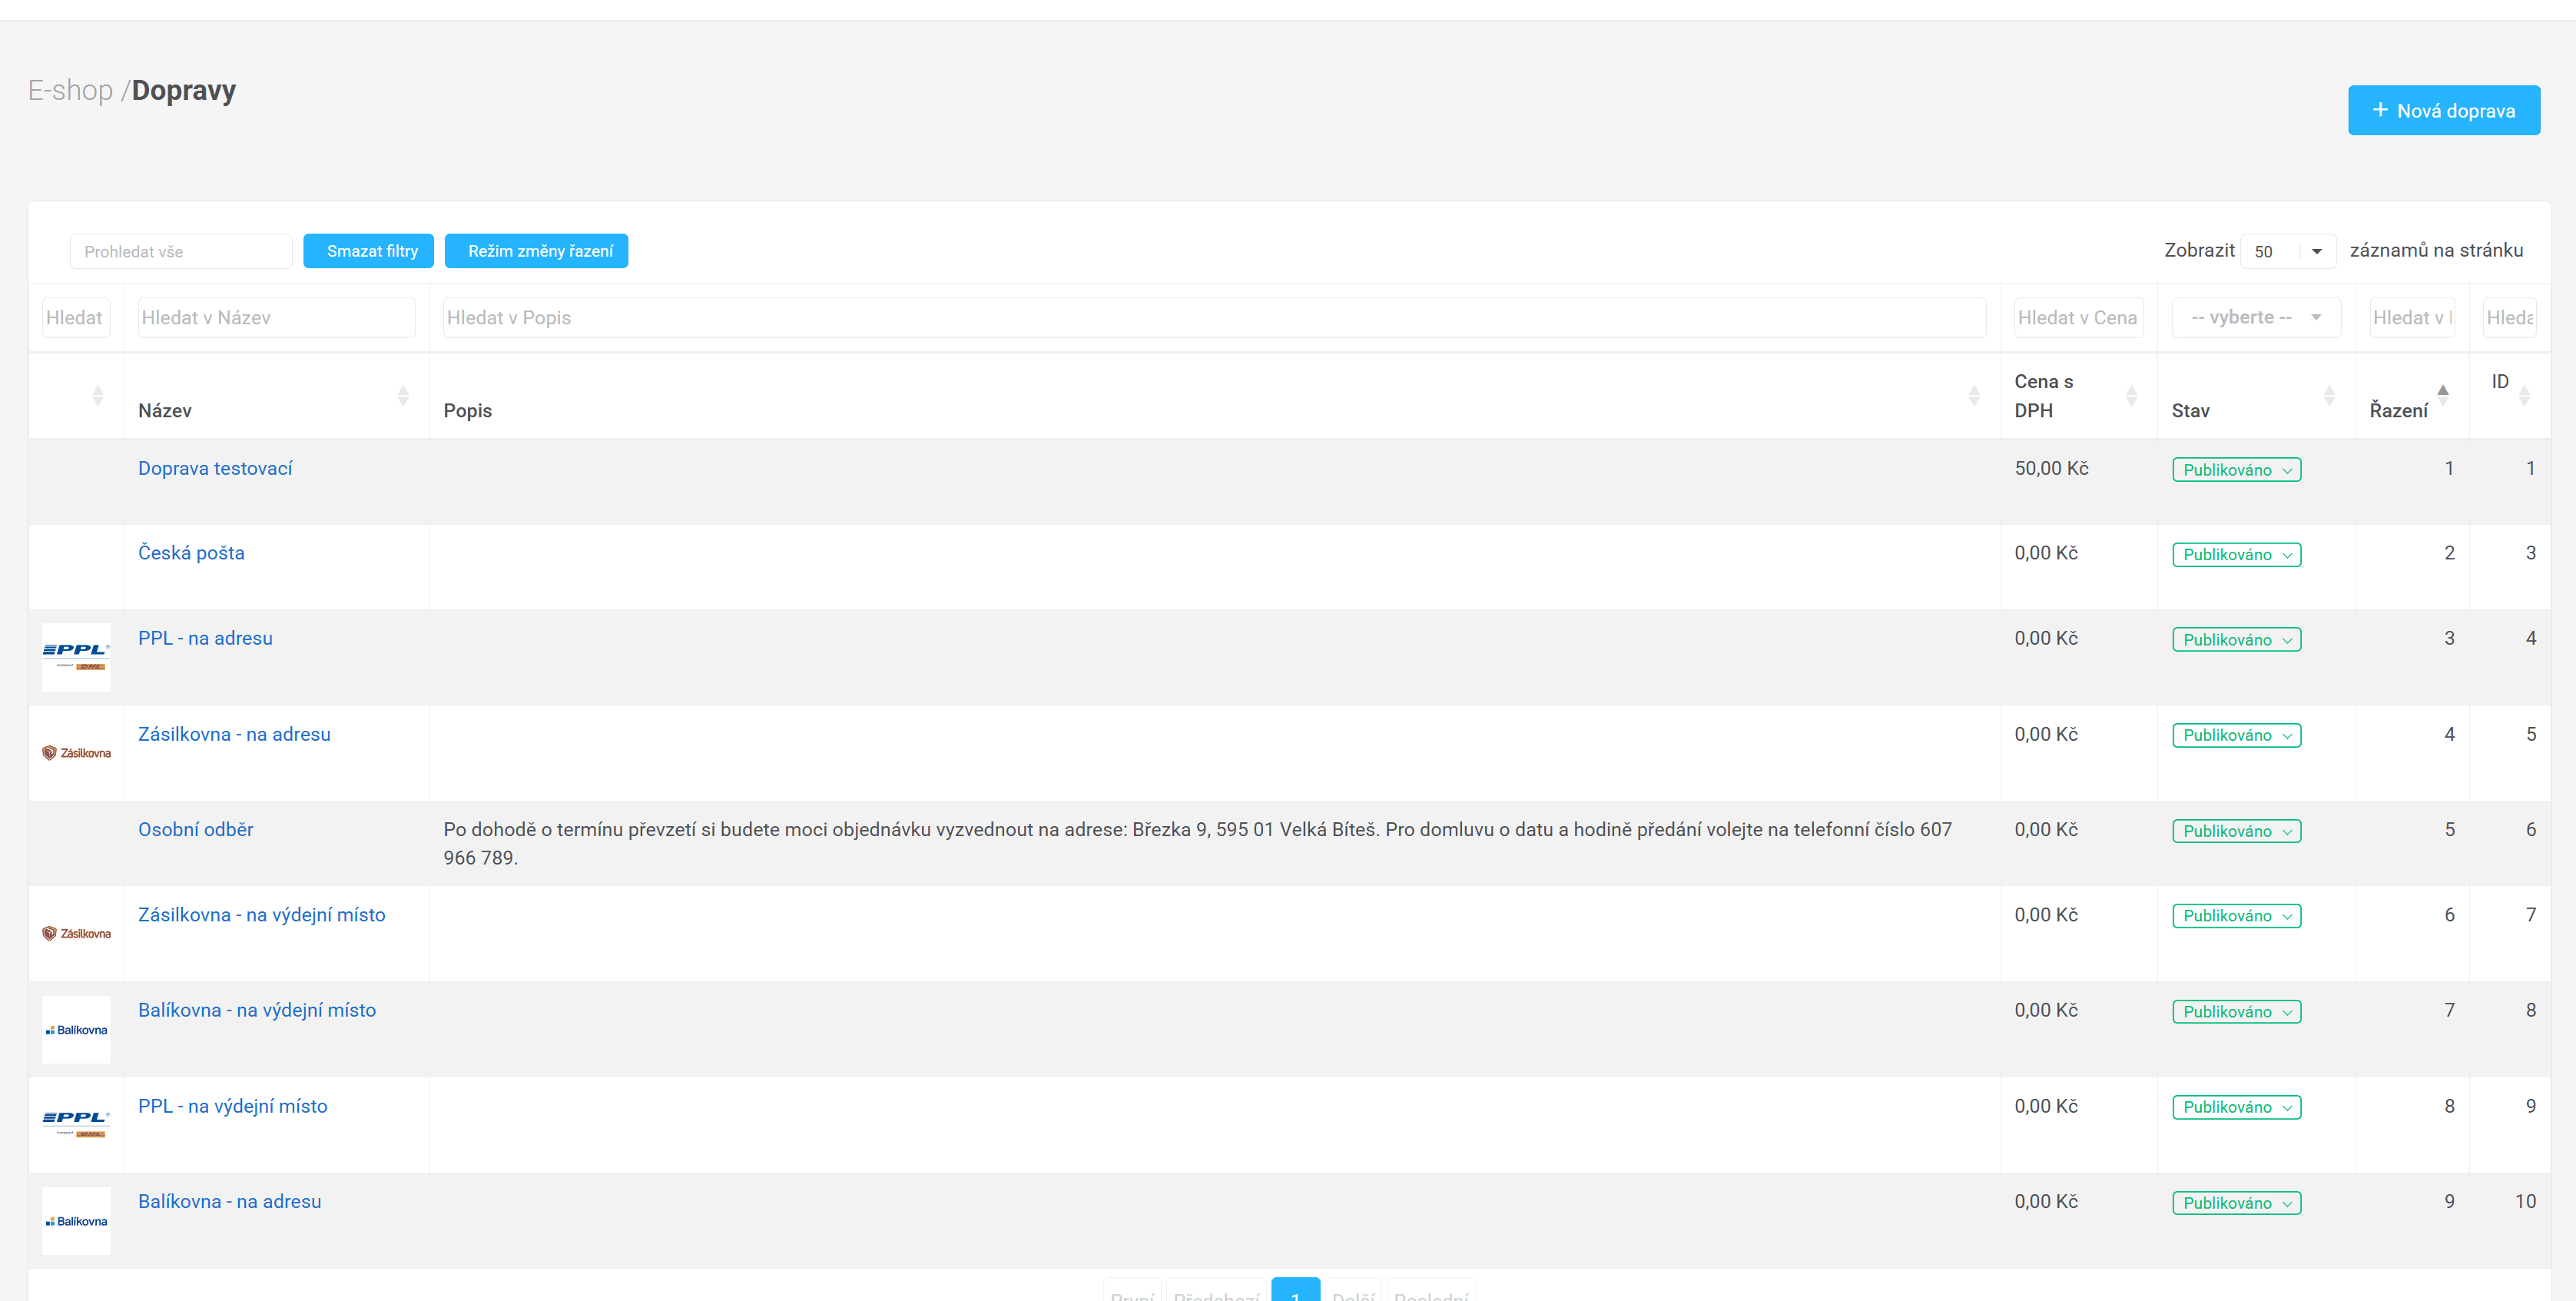Sort the table by the Název column arrows

403,396
